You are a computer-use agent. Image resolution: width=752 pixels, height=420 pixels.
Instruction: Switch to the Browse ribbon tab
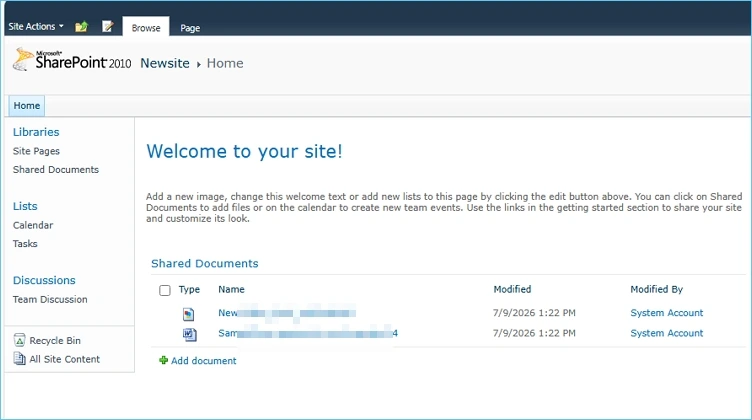(146, 28)
